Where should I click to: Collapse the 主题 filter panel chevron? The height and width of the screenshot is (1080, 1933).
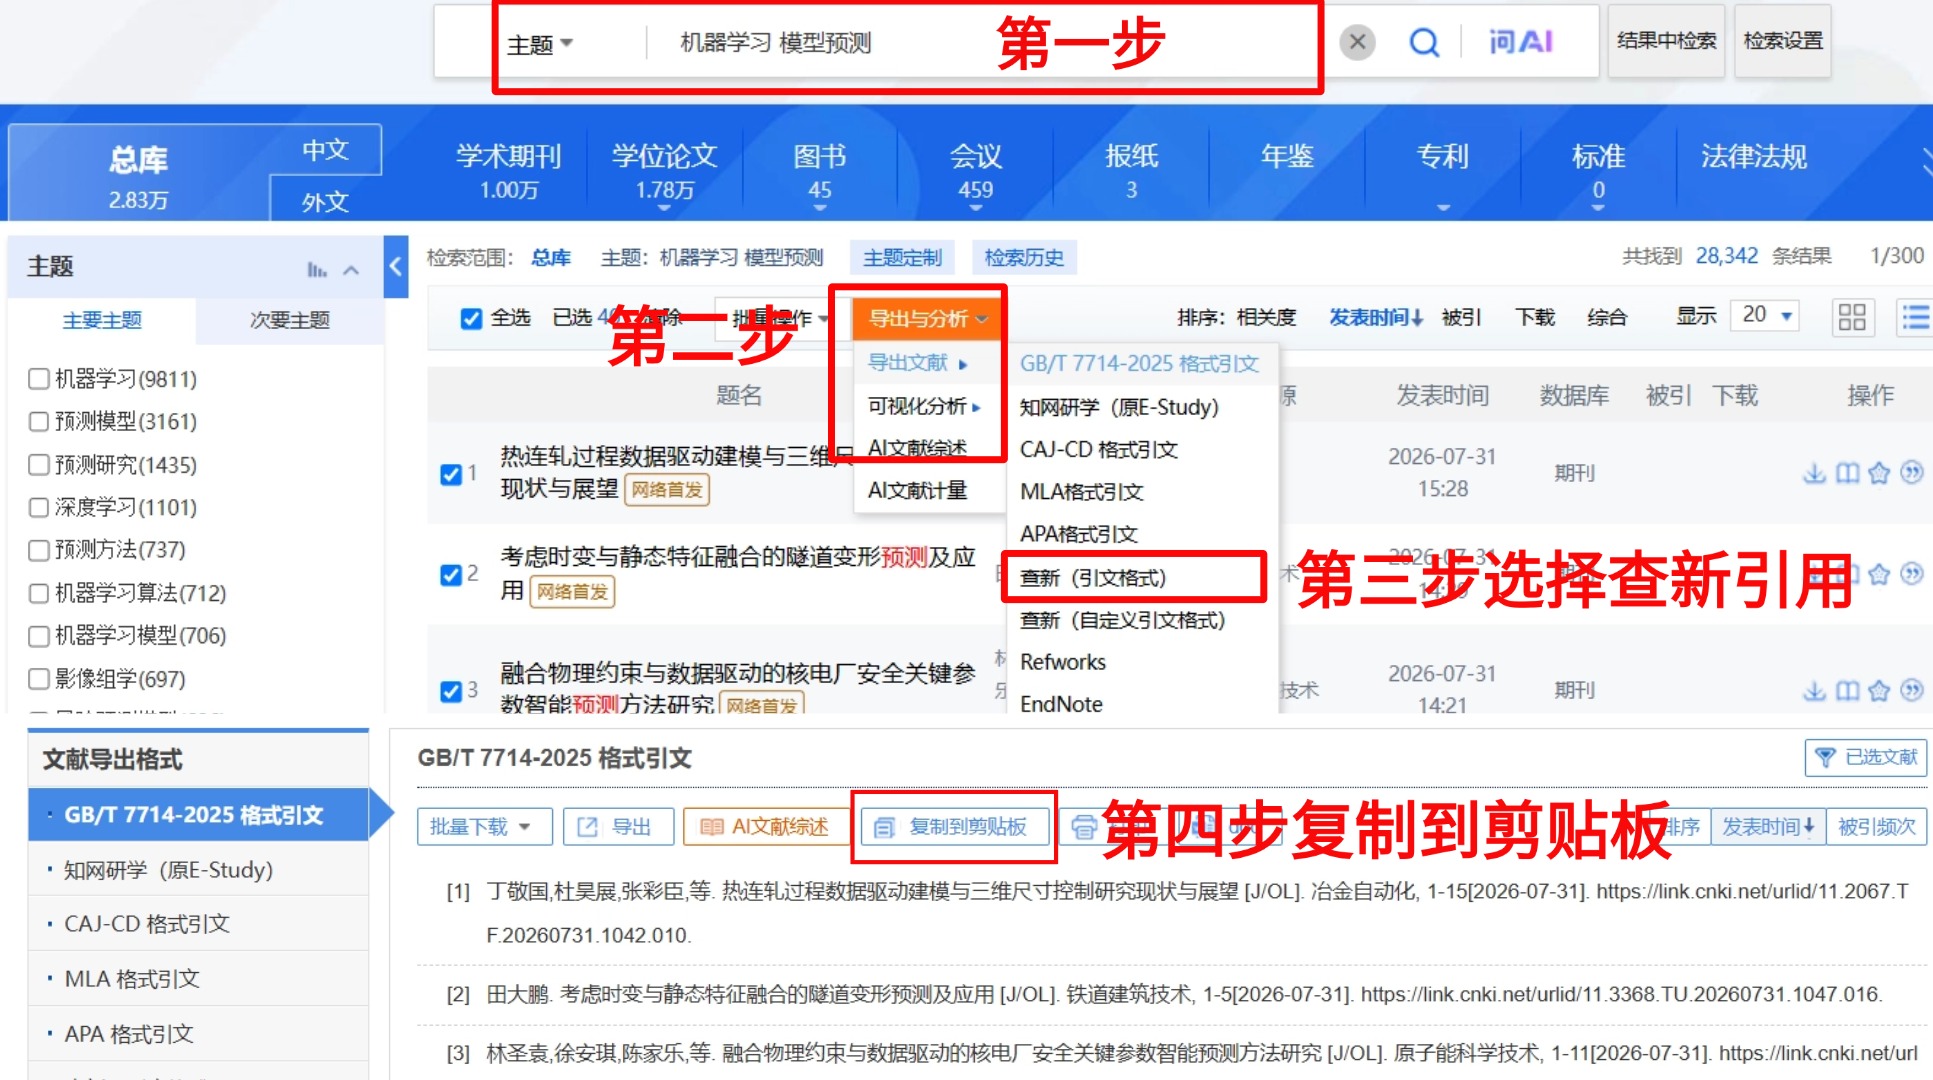point(351,270)
